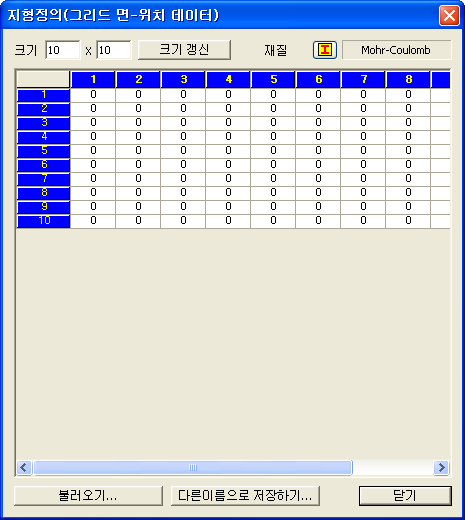Select row header 3
The height and width of the screenshot is (520, 465).
(44, 123)
